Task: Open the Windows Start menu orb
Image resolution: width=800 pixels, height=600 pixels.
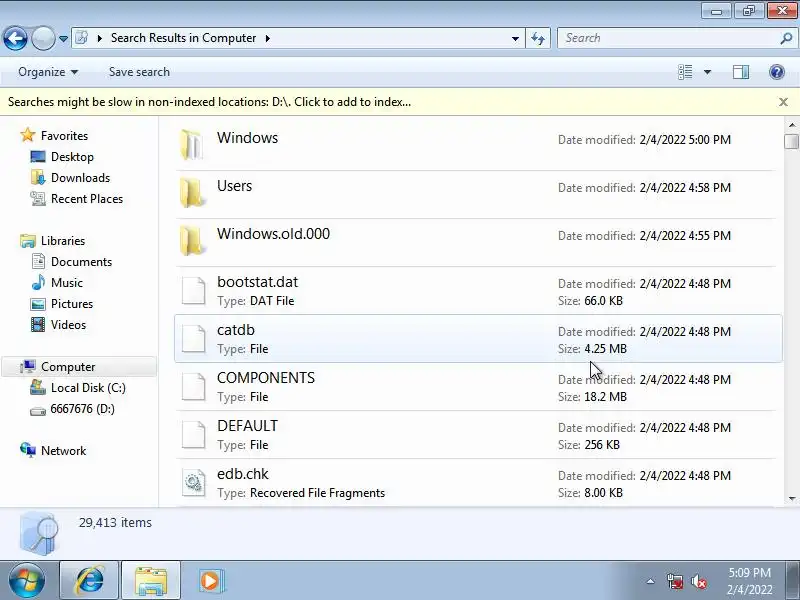Action: [x=26, y=581]
